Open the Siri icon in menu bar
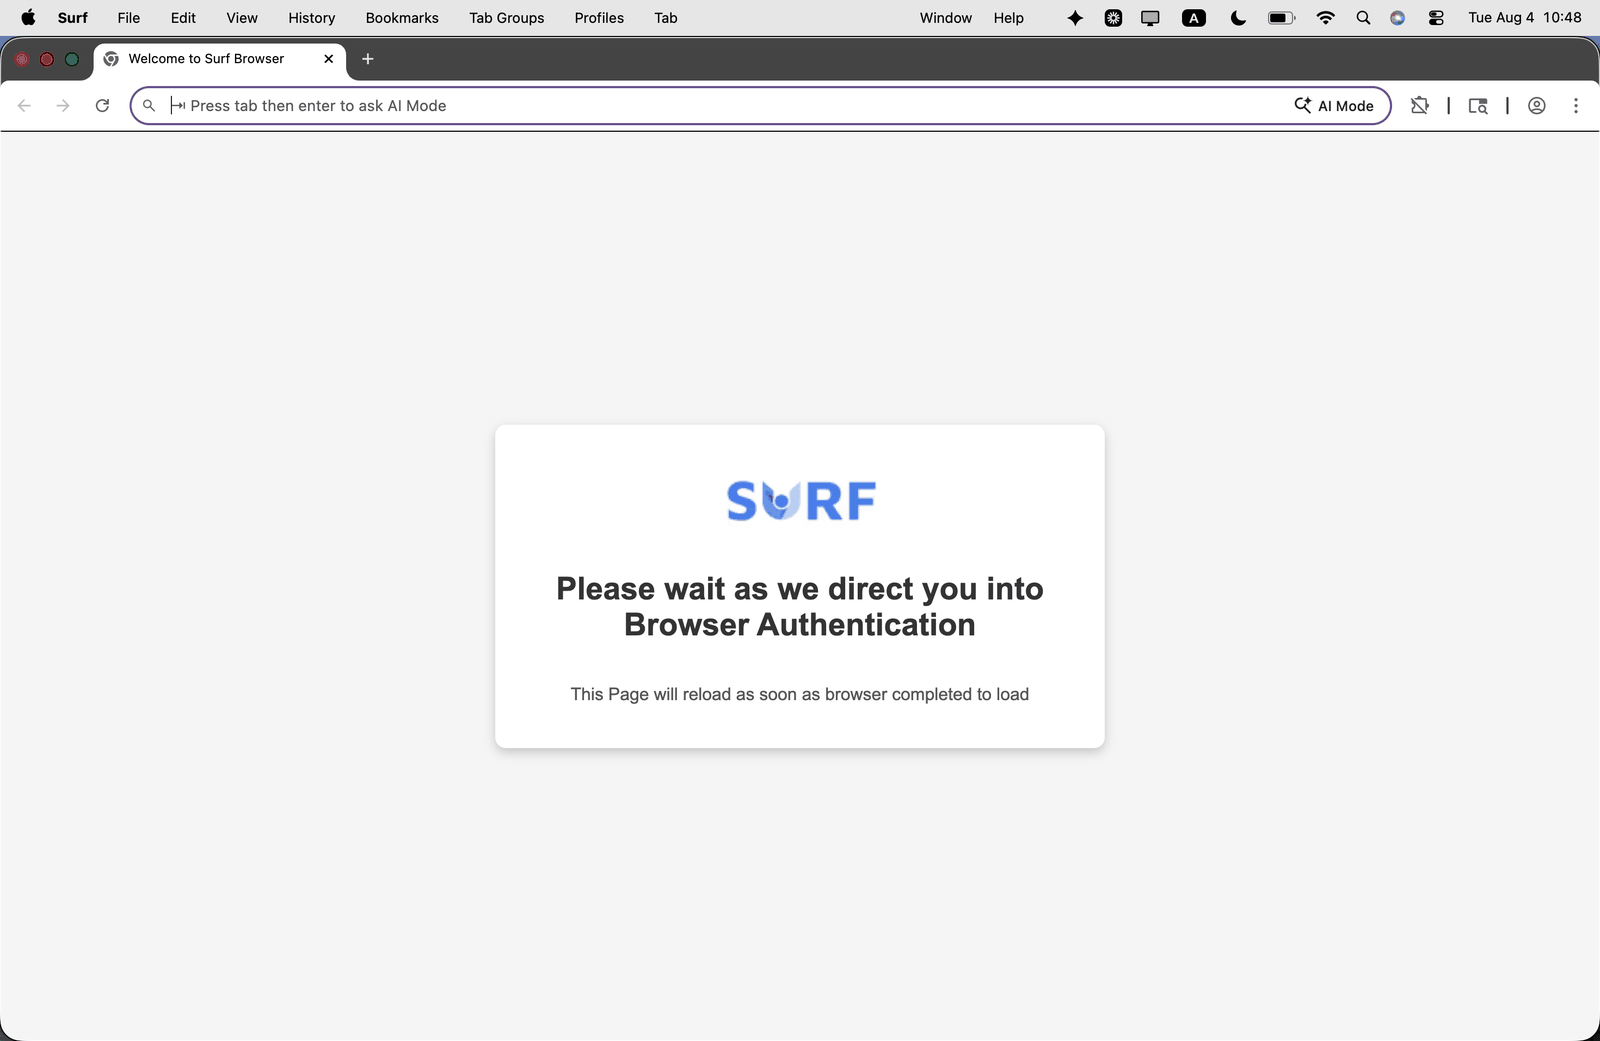 click(x=1398, y=18)
